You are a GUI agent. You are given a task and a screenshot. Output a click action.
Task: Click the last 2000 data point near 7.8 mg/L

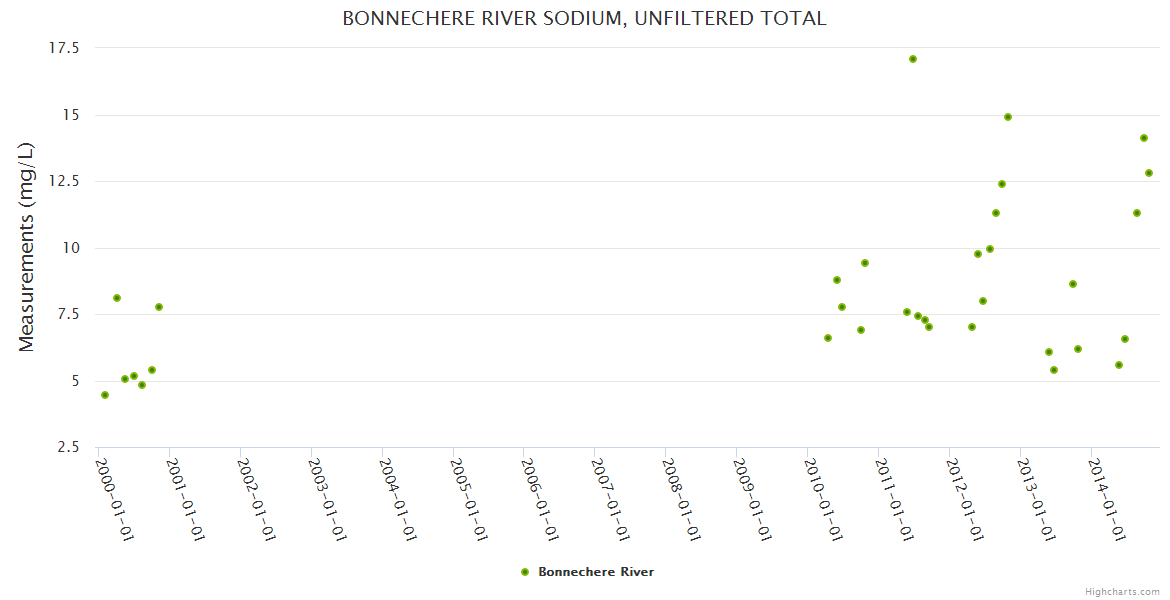(x=159, y=307)
